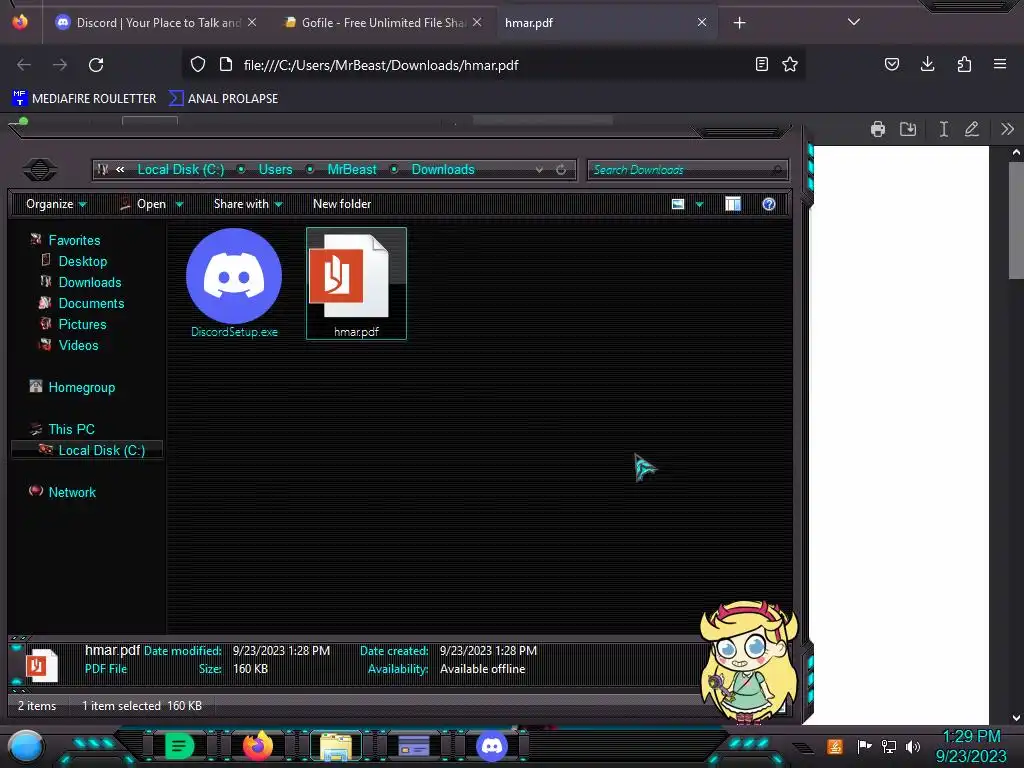The image size is (1024, 768).
Task: Open the Firefox extensions puzzle icon
Action: (964, 64)
